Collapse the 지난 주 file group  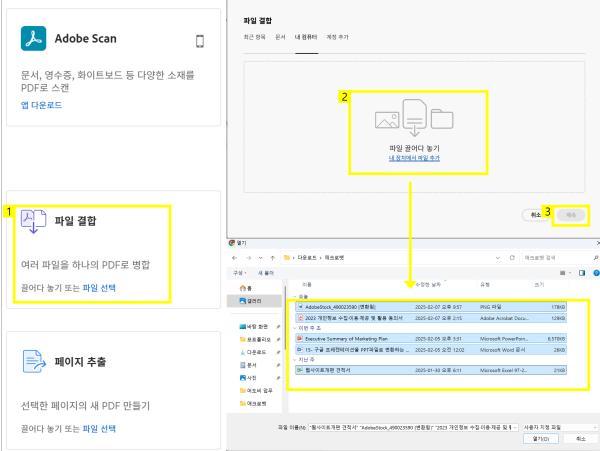pos(294,360)
